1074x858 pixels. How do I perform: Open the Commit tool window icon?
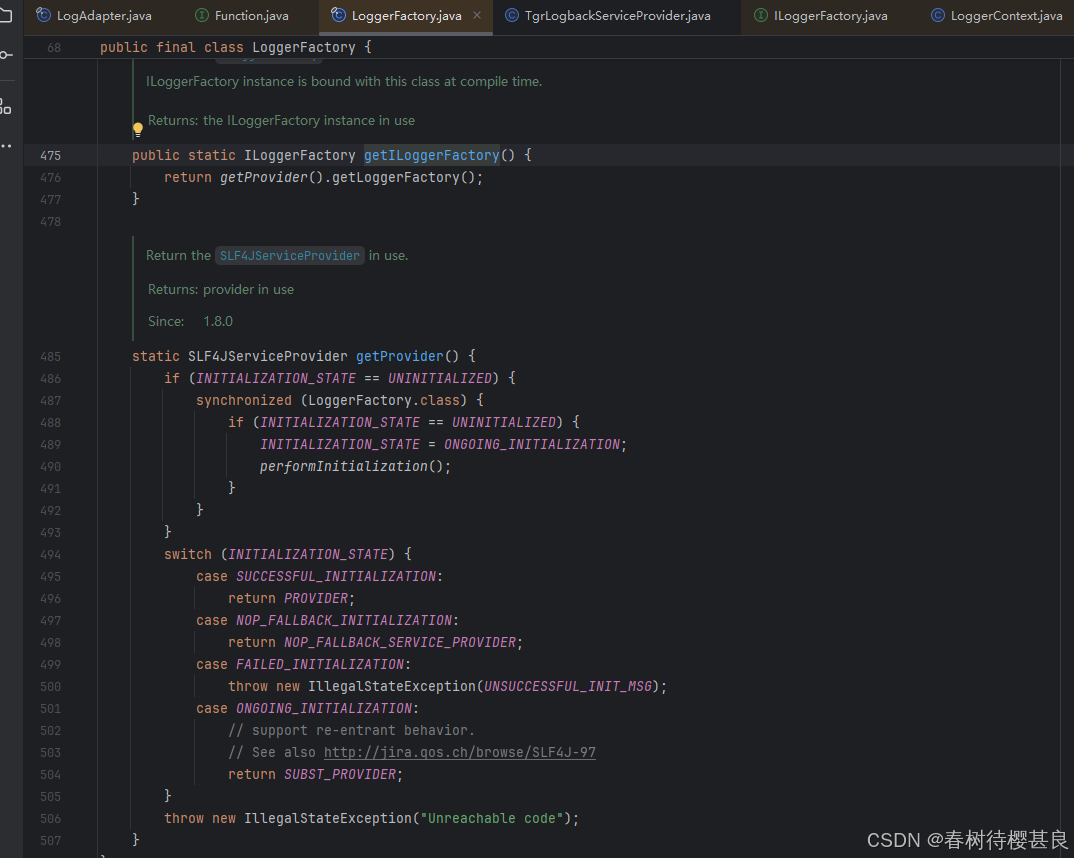click(5, 55)
